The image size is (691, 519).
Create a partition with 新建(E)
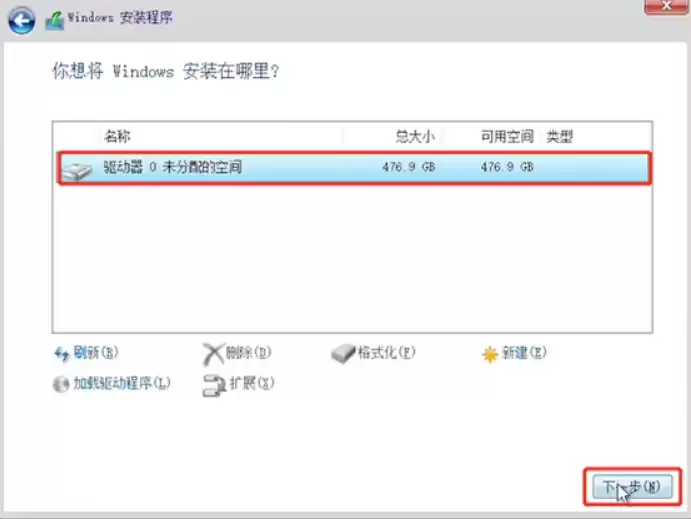tap(524, 352)
